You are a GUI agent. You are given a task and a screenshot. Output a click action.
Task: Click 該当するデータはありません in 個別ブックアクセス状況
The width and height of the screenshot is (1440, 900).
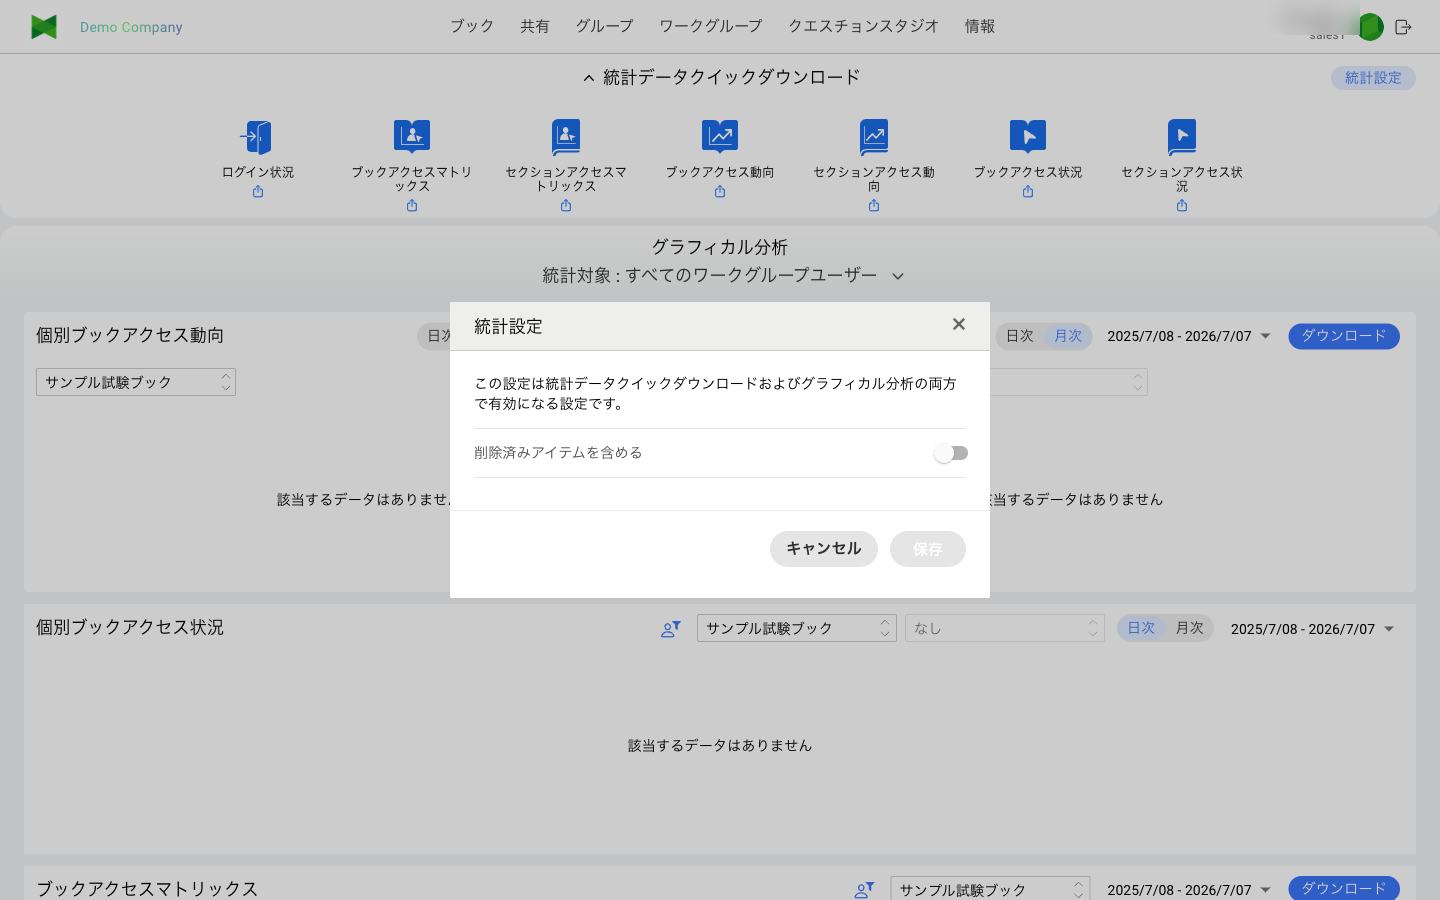720,745
